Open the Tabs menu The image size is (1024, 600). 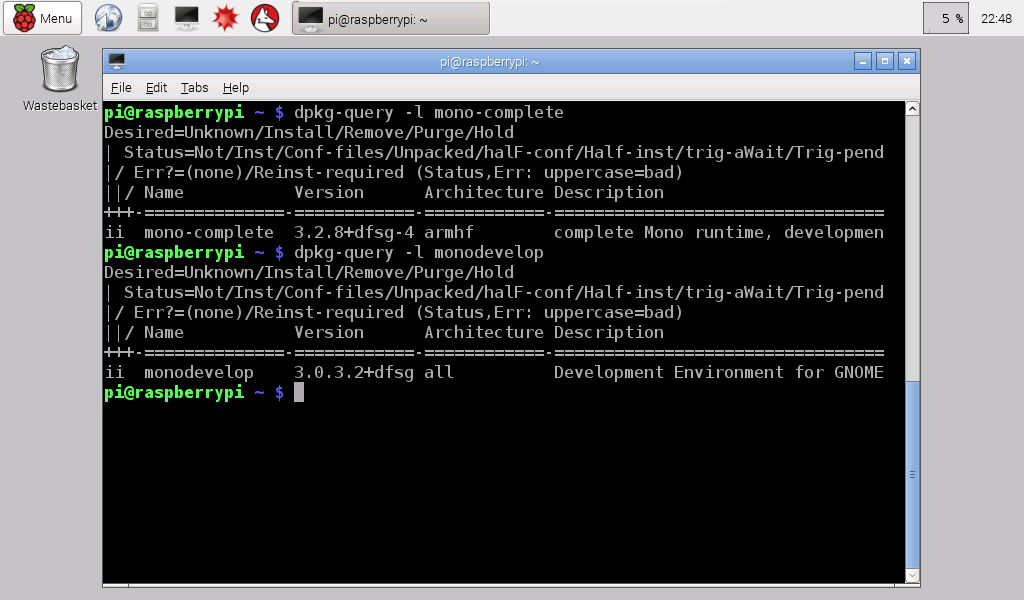click(195, 87)
